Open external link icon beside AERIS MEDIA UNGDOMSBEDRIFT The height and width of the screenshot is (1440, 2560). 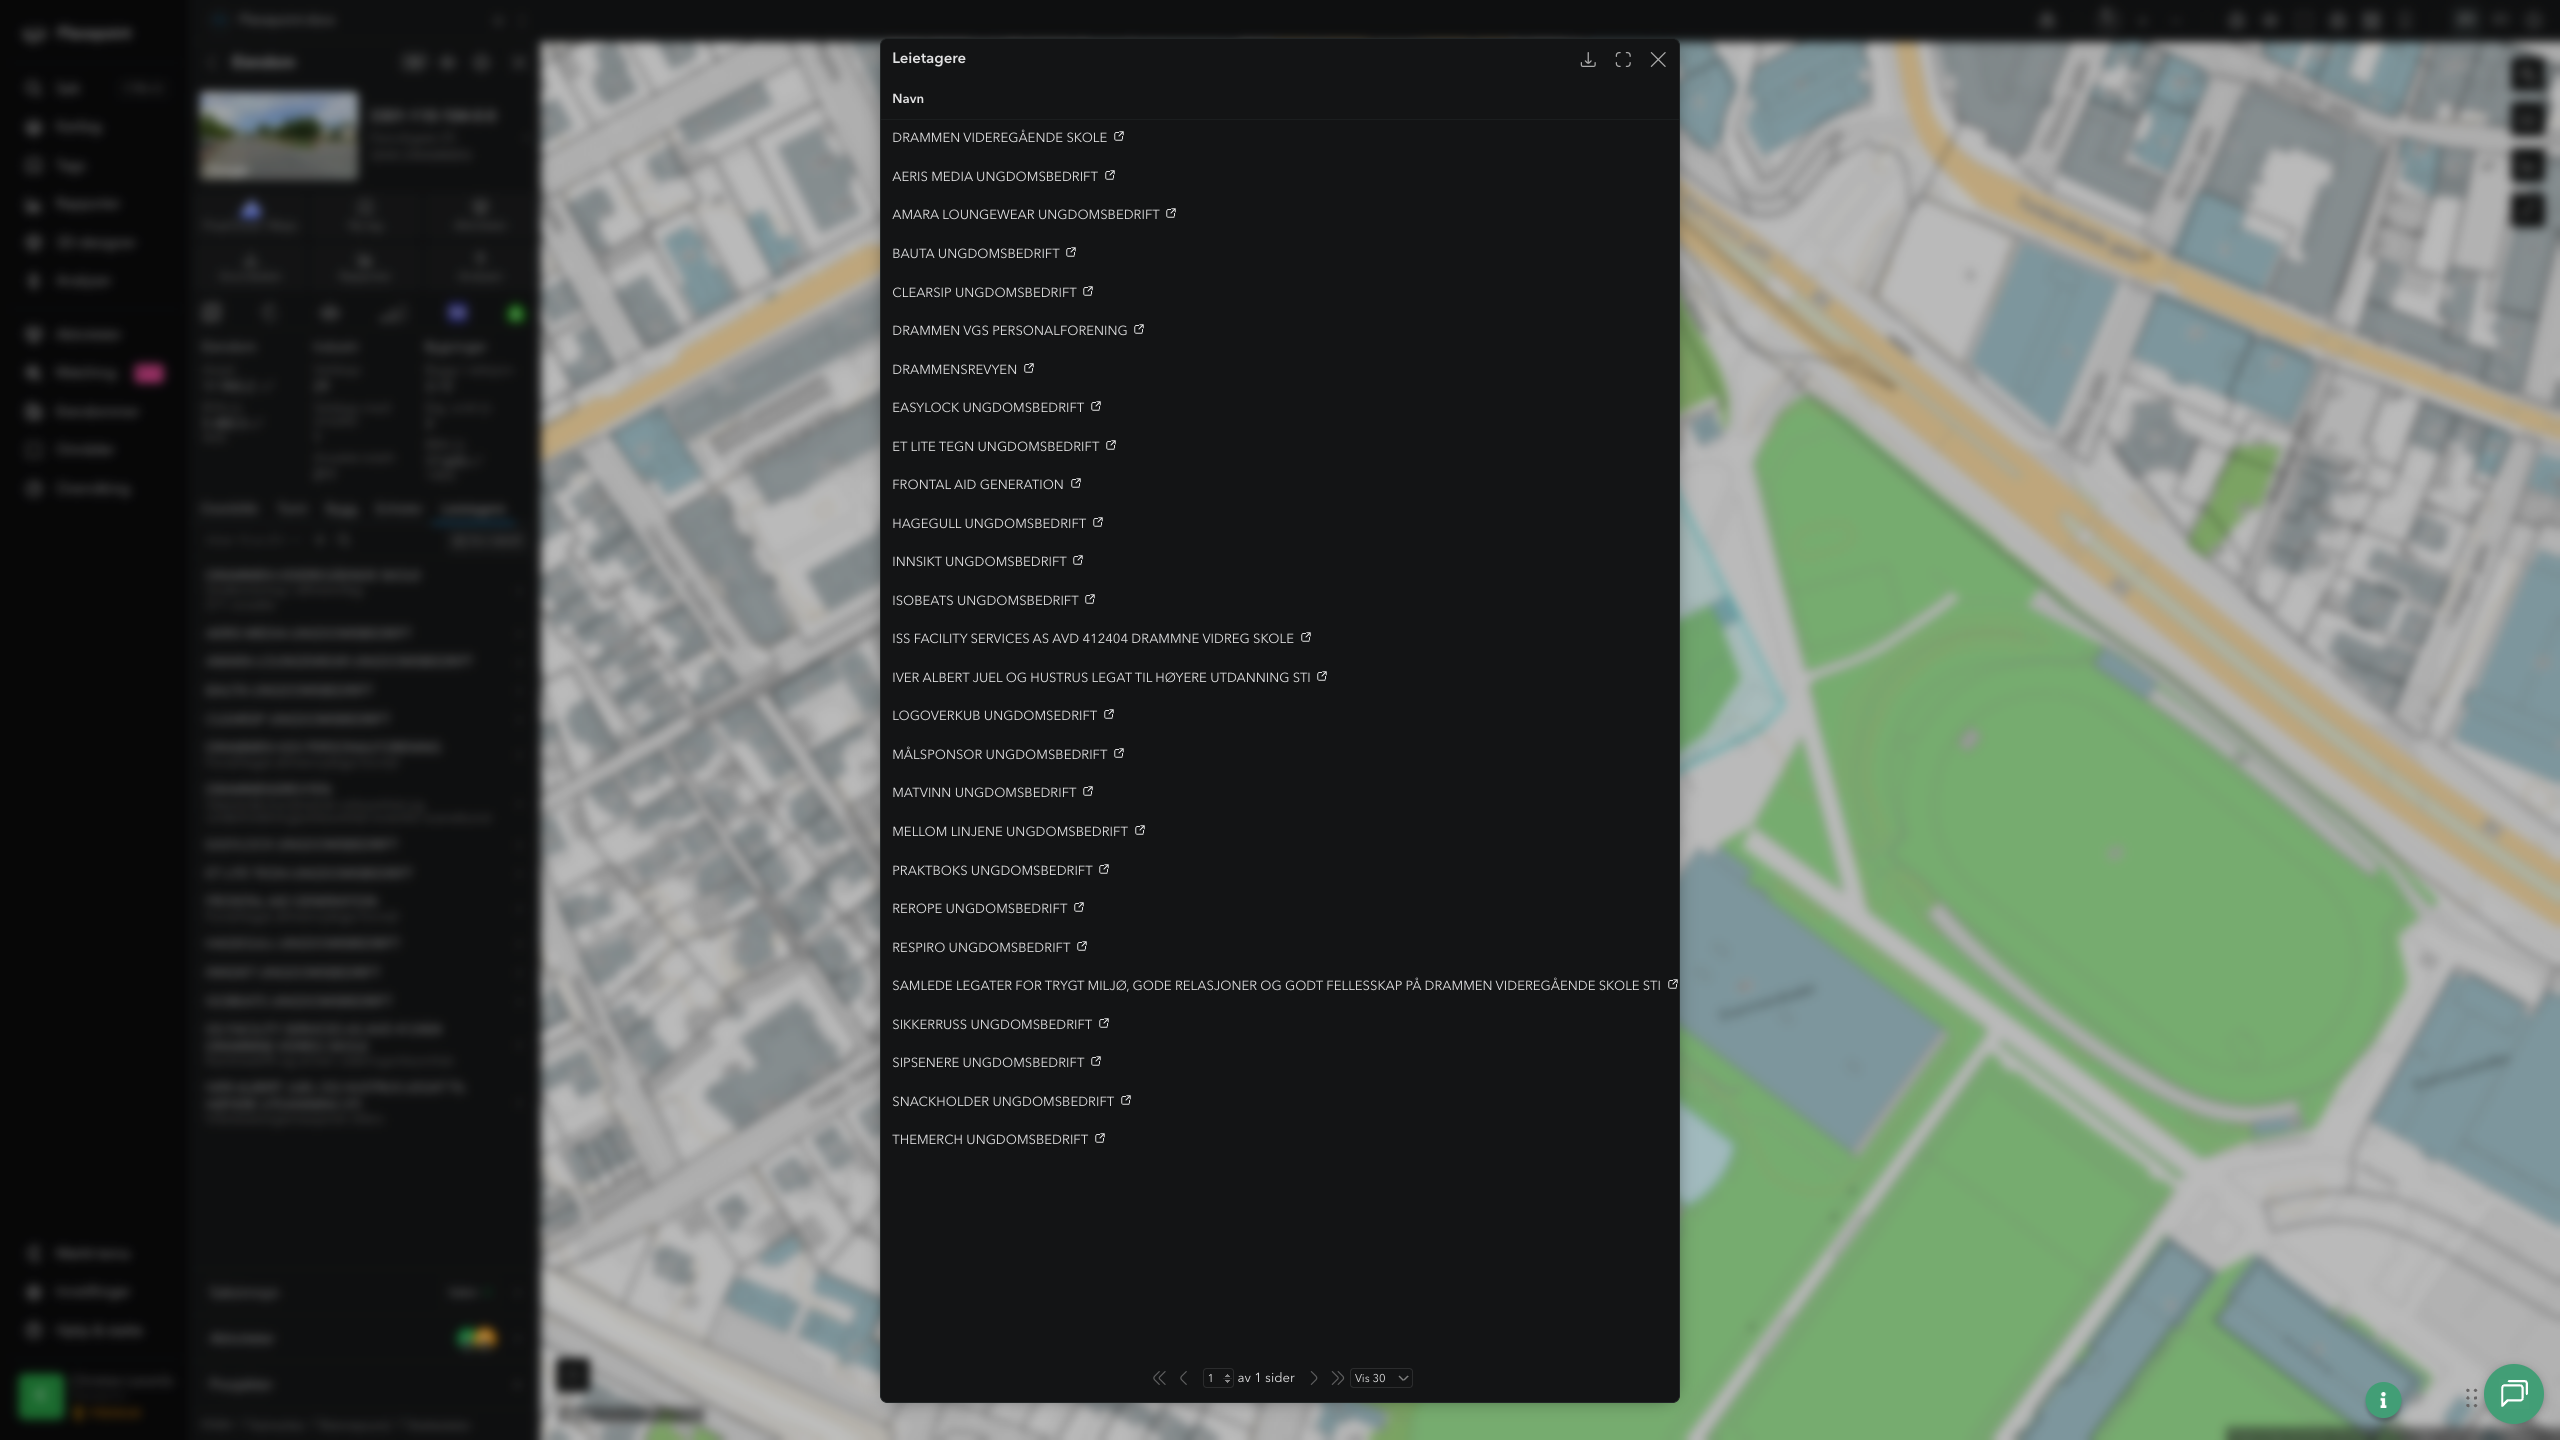[x=1110, y=175]
